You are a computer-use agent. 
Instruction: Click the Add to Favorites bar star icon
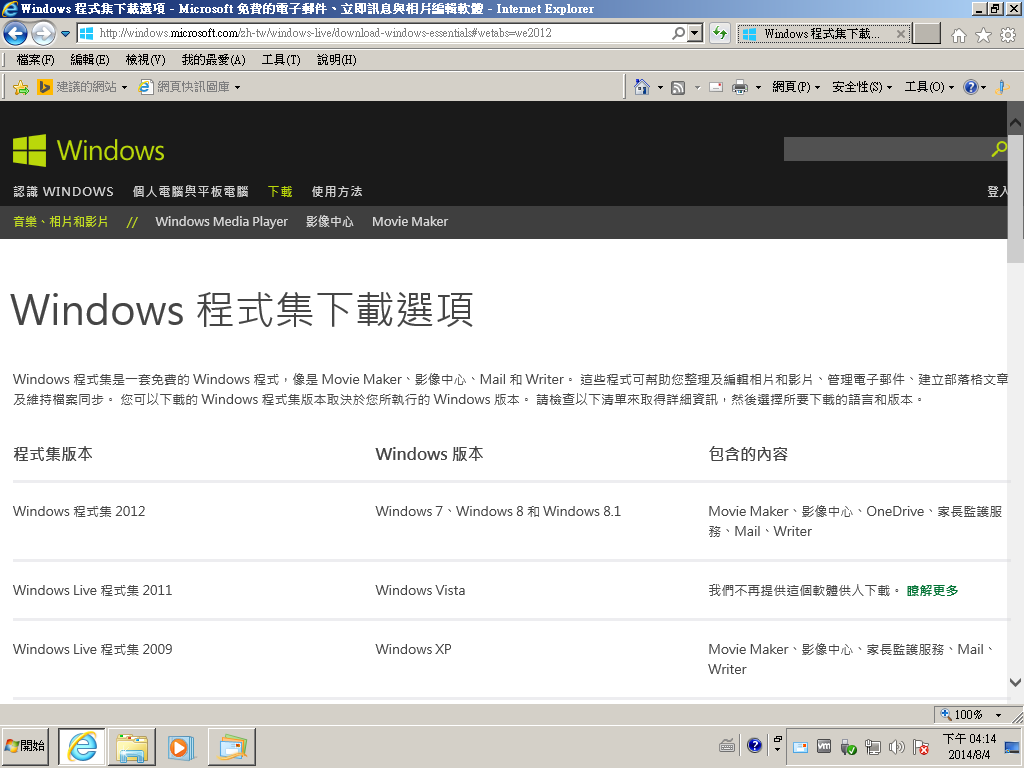21,87
